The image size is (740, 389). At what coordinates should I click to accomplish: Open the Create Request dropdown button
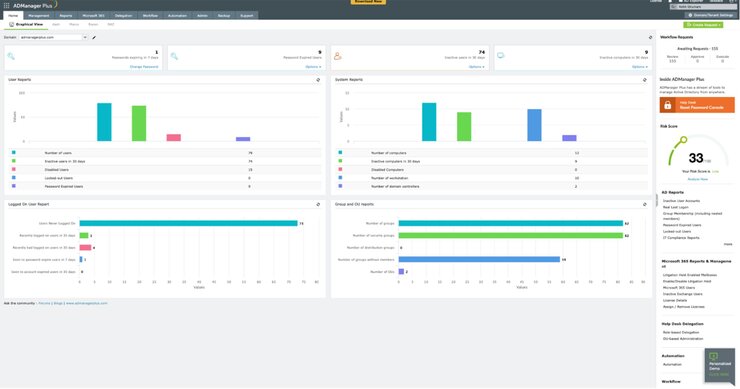[703, 25]
